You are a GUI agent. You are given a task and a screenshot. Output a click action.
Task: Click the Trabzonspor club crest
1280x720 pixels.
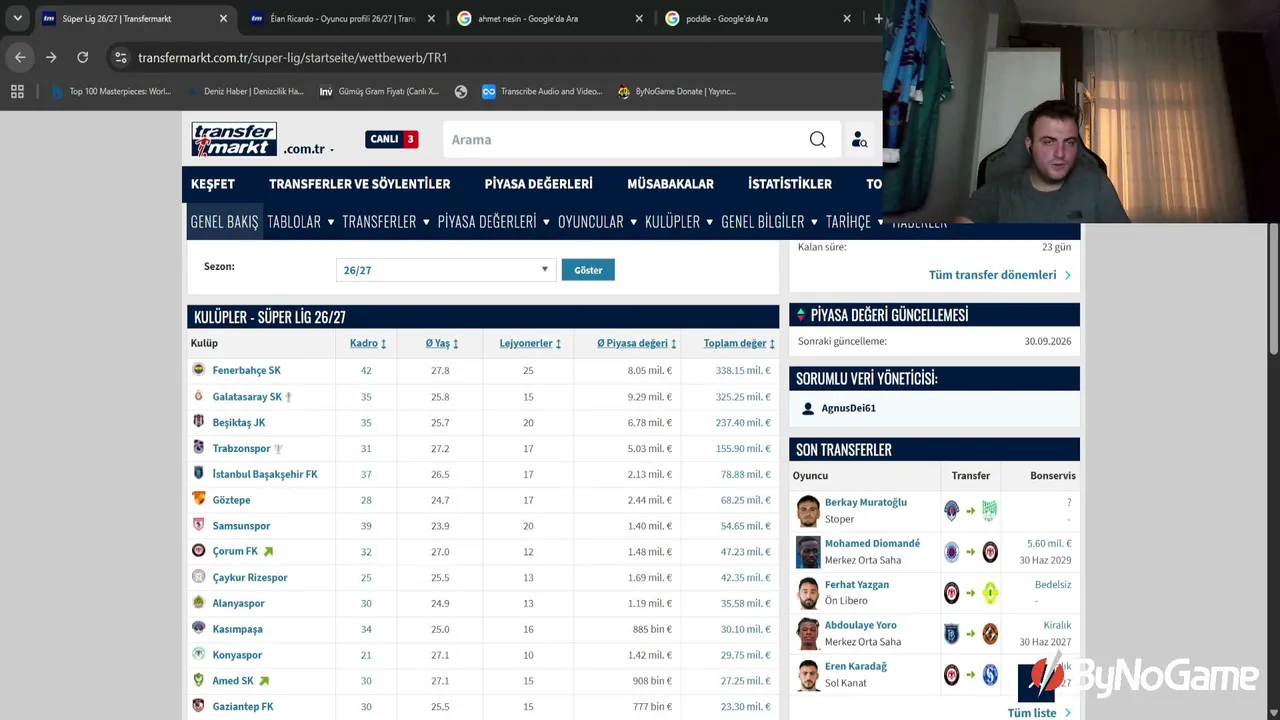pos(198,448)
